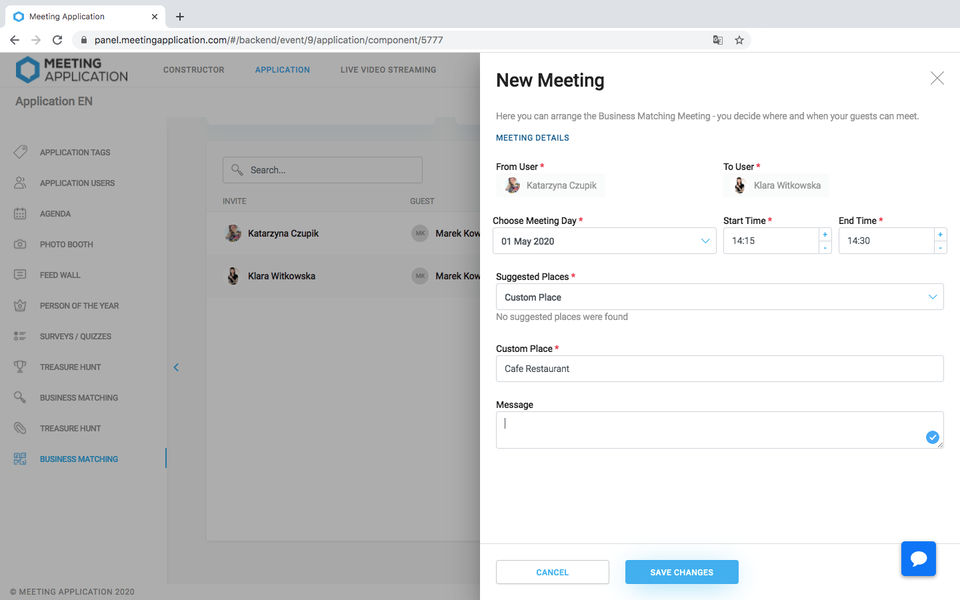Increase End Time with the plus stepper
This screenshot has width=960, height=600.
[x=940, y=234]
